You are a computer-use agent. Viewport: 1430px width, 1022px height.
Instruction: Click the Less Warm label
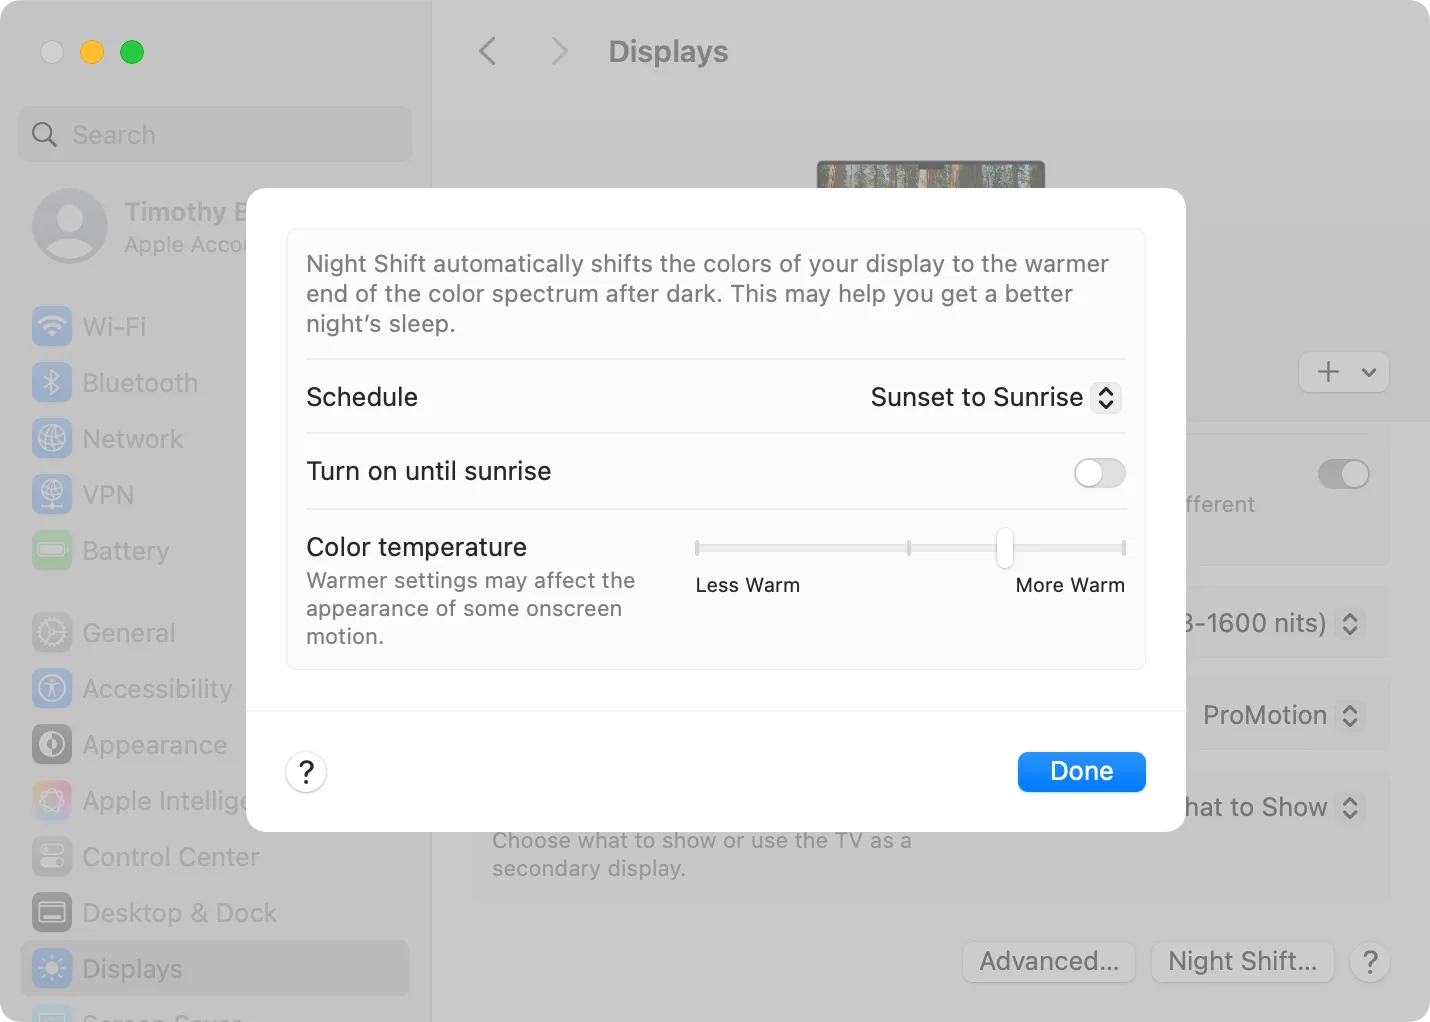[748, 585]
